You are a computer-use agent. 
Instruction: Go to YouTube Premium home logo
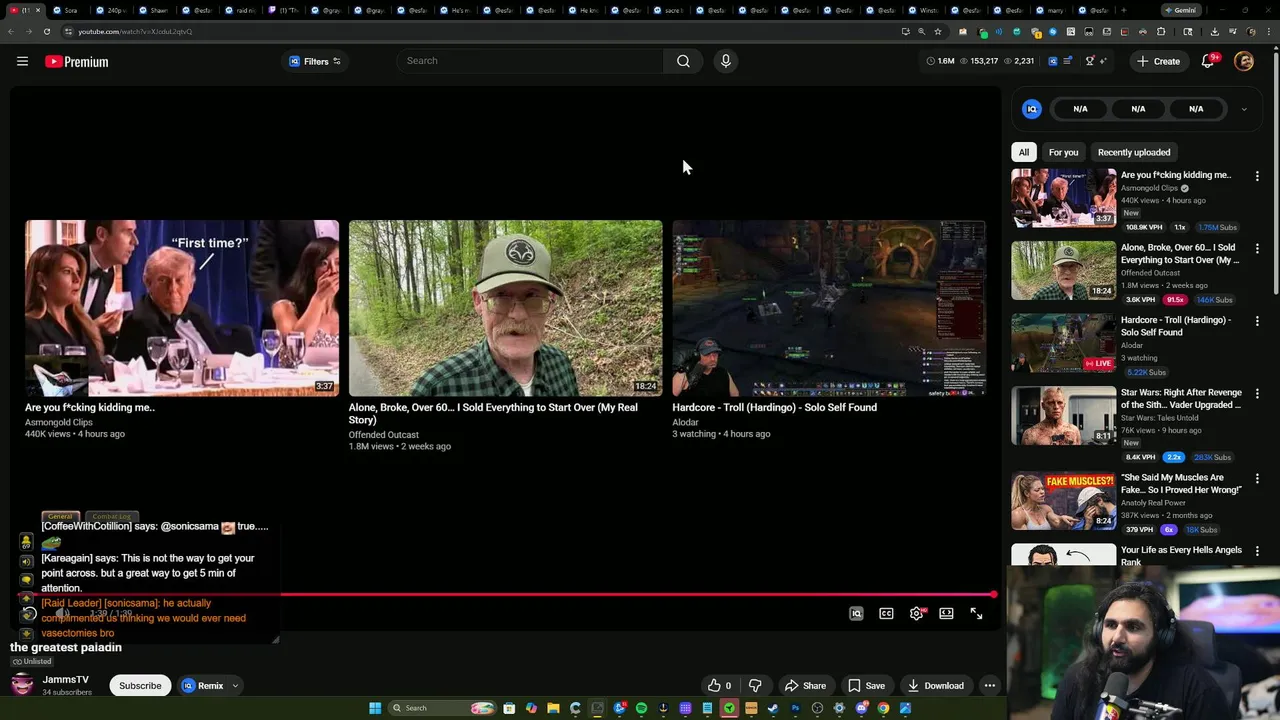(x=76, y=61)
